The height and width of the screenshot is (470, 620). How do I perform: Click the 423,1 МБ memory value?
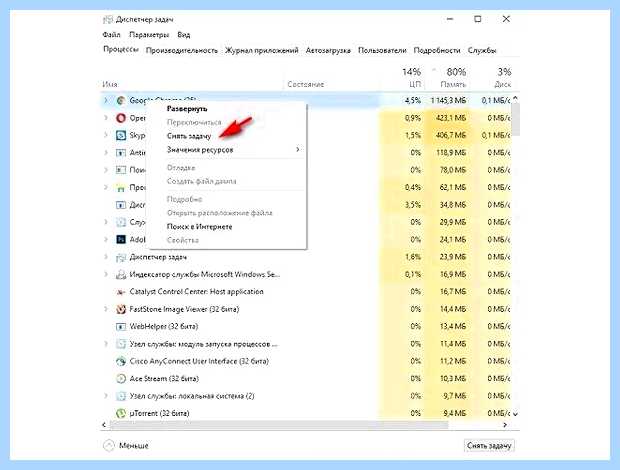pos(451,118)
